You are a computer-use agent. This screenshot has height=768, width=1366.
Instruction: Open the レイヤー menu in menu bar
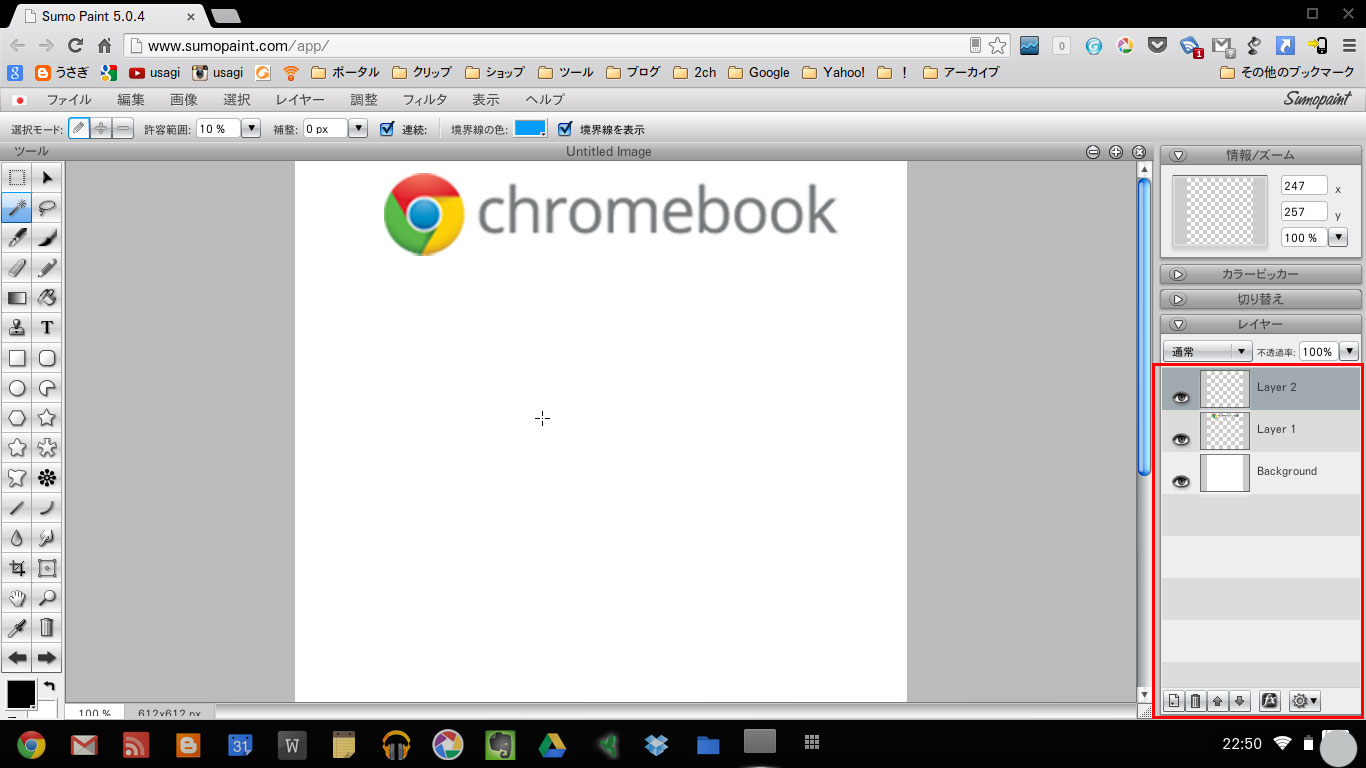click(x=300, y=100)
